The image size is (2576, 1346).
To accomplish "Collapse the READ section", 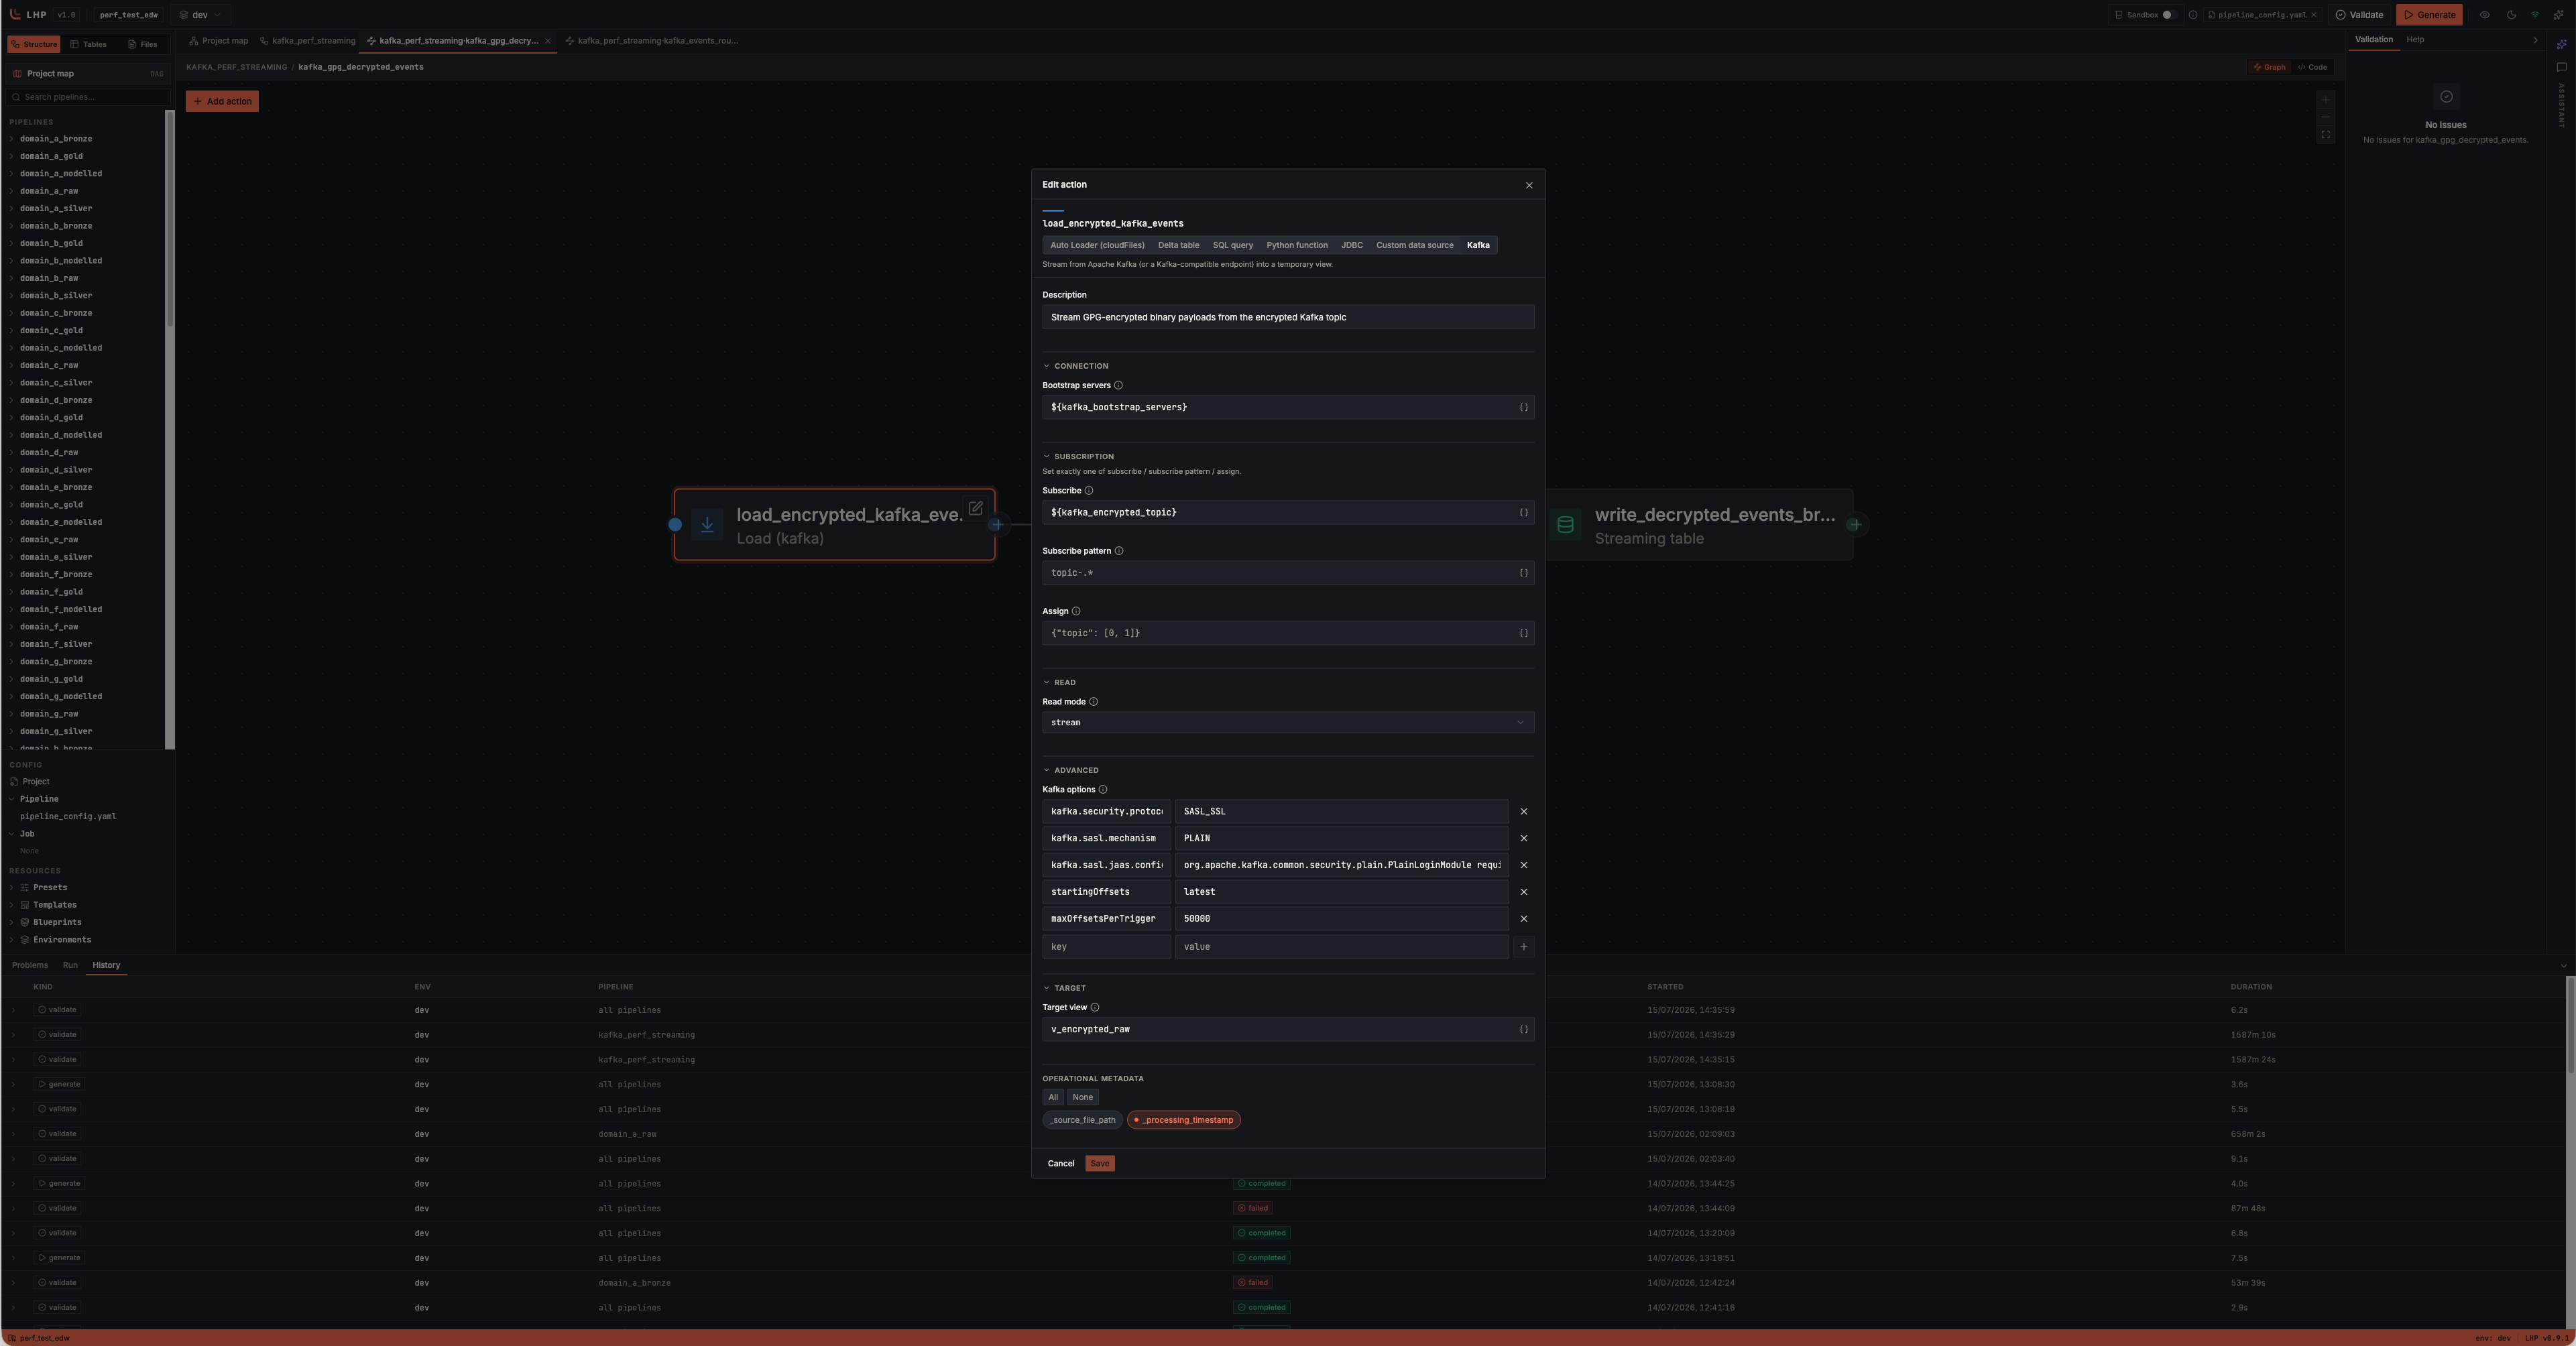I will tap(1059, 682).
